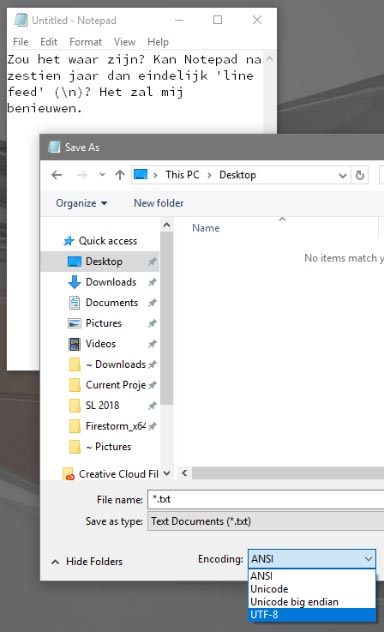Image resolution: width=384 pixels, height=632 pixels.
Task: Open Notepad Help menu
Action: [x=158, y=42]
